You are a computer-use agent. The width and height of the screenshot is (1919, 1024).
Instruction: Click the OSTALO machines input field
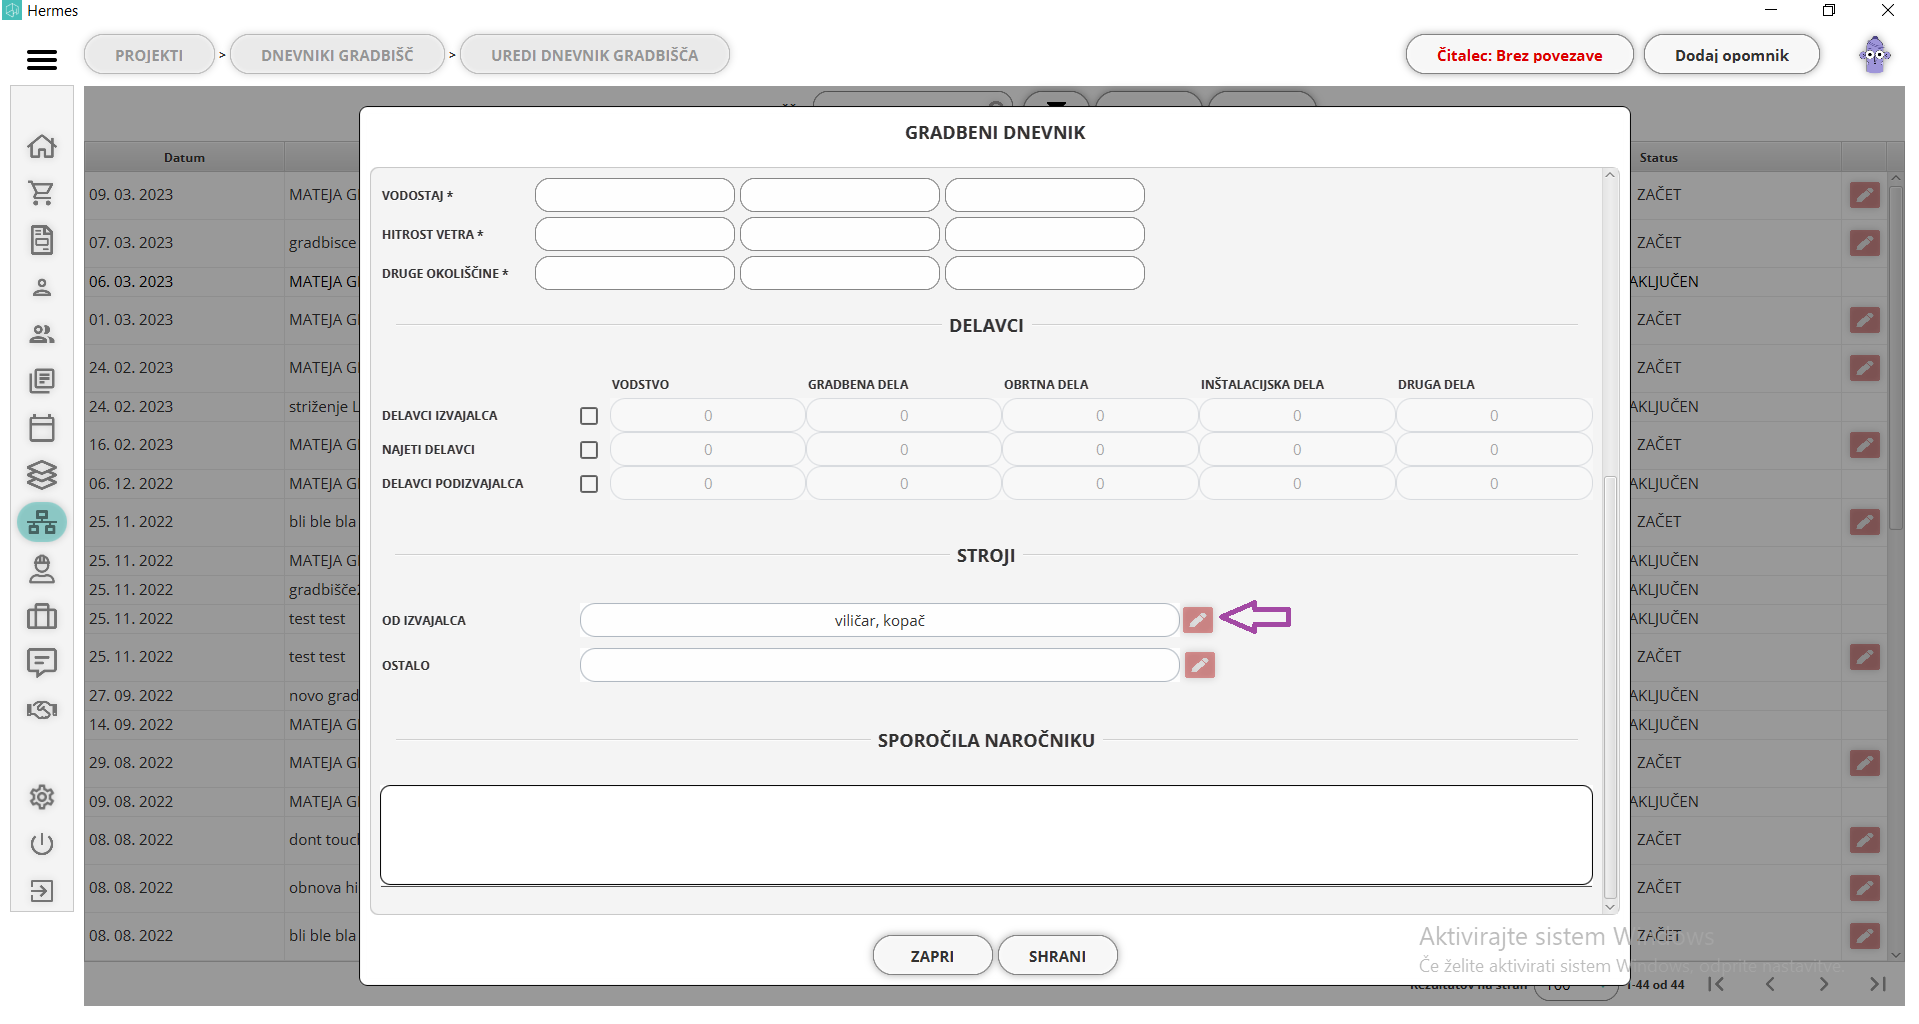click(880, 665)
